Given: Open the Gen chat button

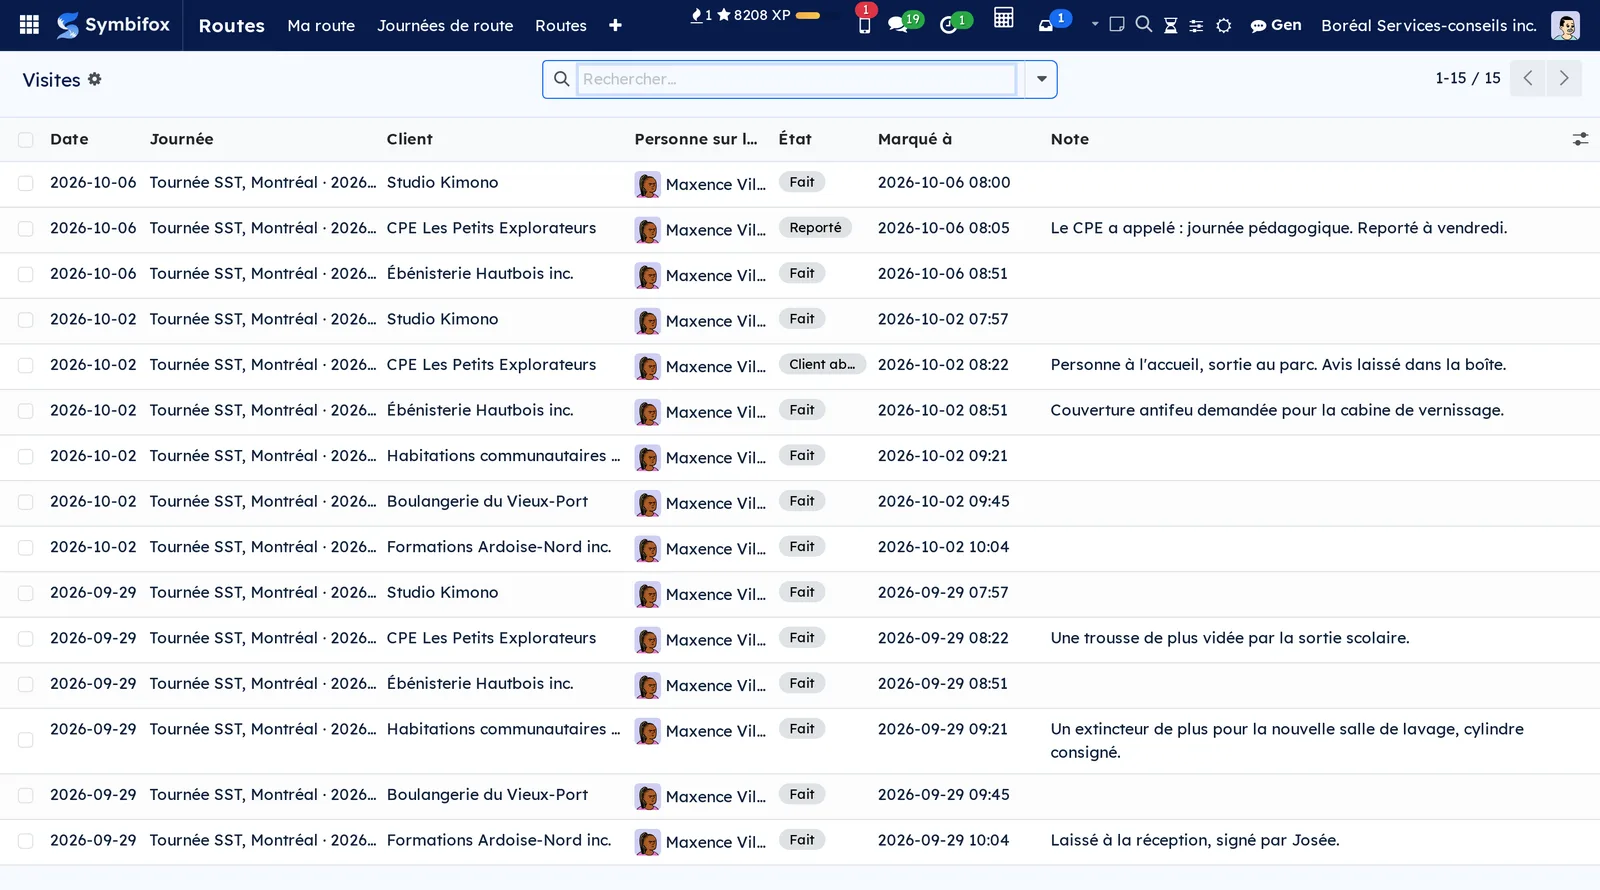Looking at the screenshot, I should click(x=1276, y=25).
